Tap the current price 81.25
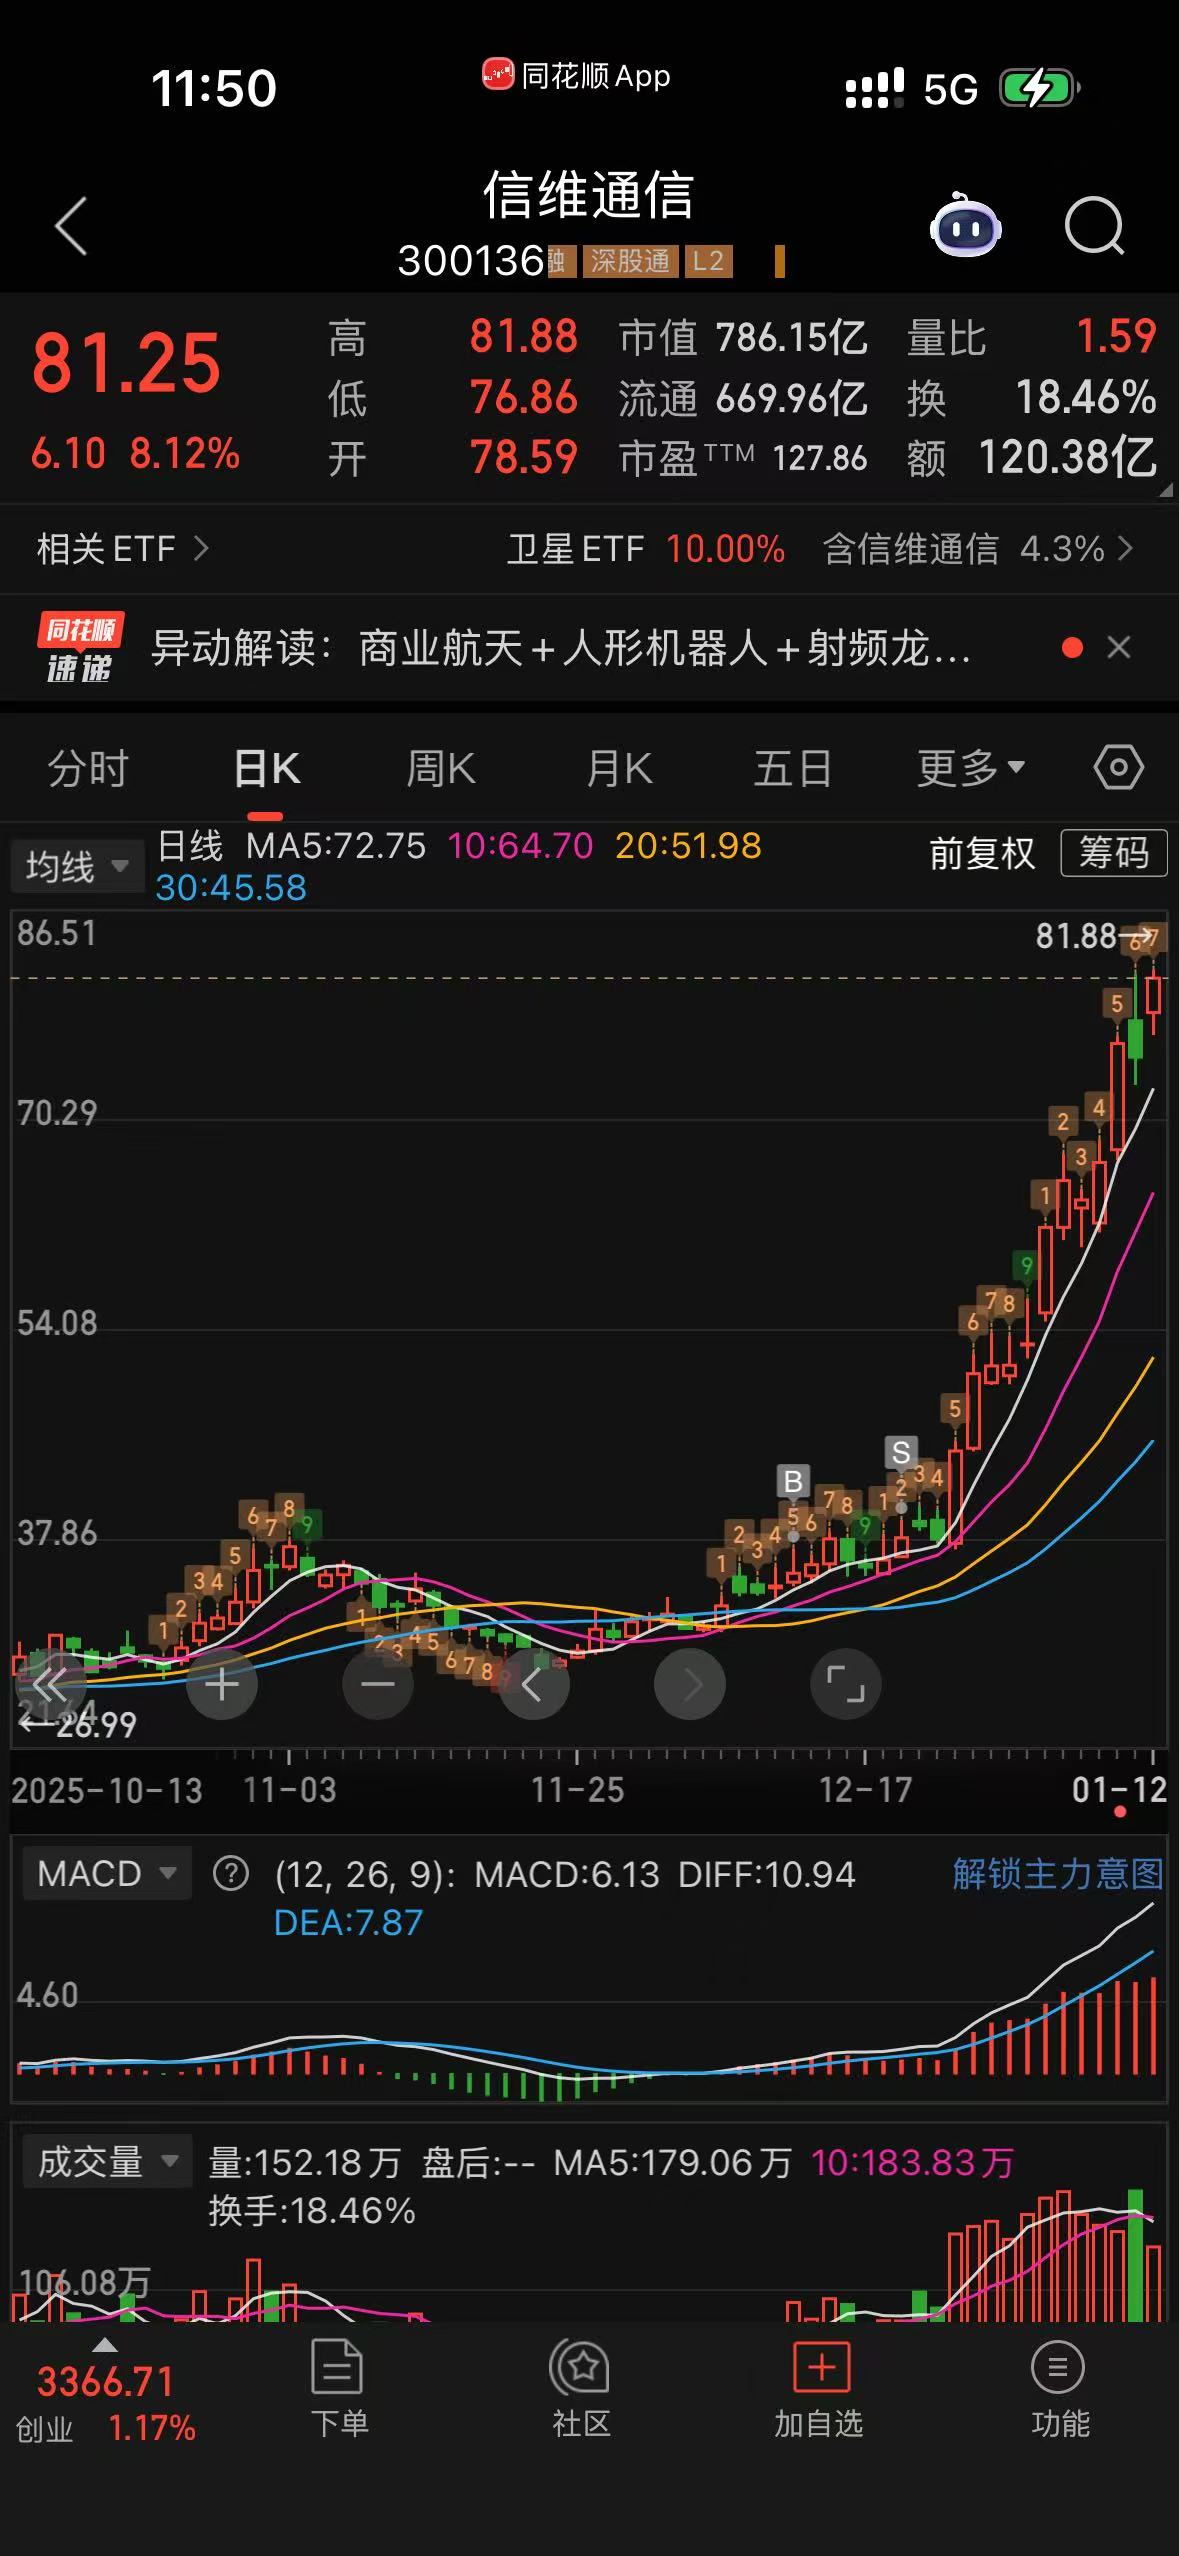This screenshot has width=1179, height=2556. 126,363
